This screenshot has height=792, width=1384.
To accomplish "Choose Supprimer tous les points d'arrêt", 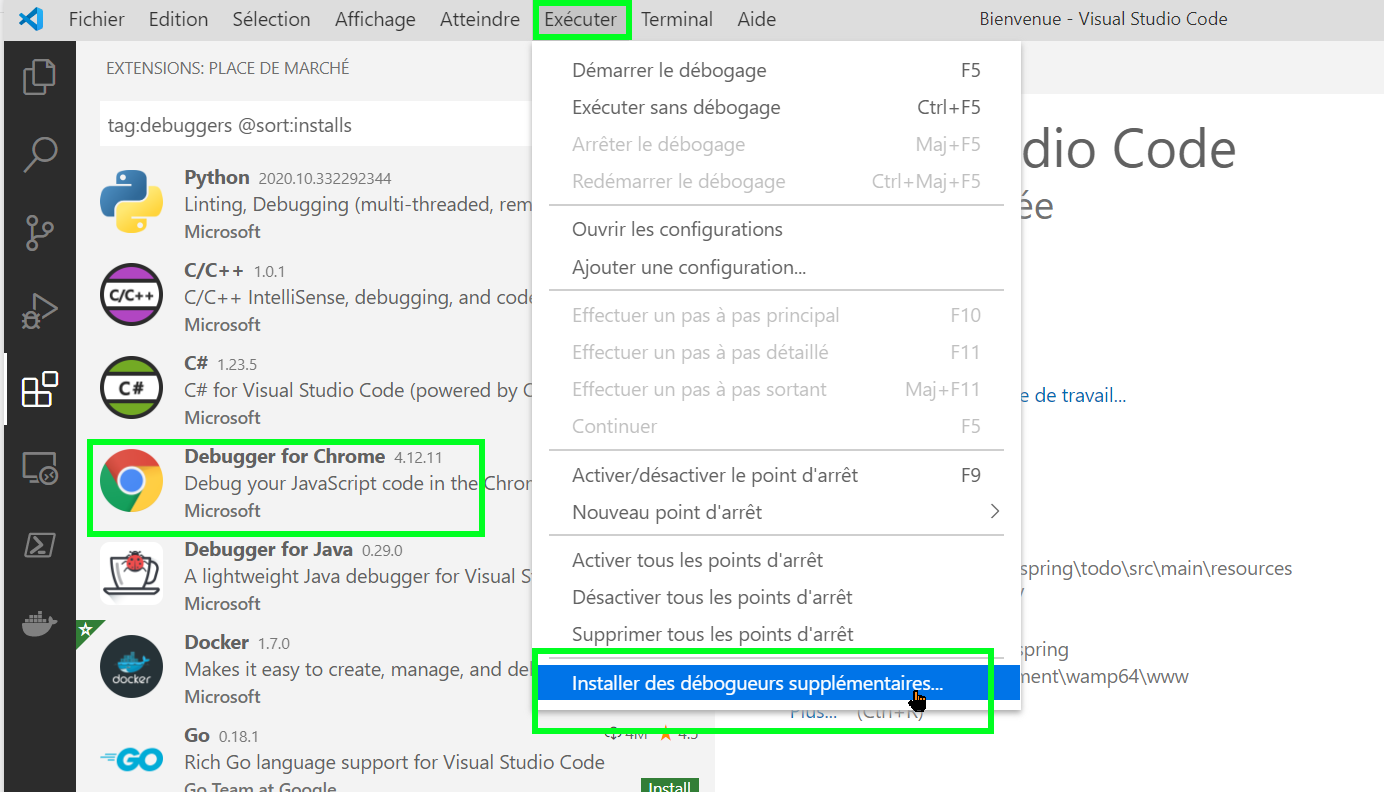I will [x=776, y=634].
